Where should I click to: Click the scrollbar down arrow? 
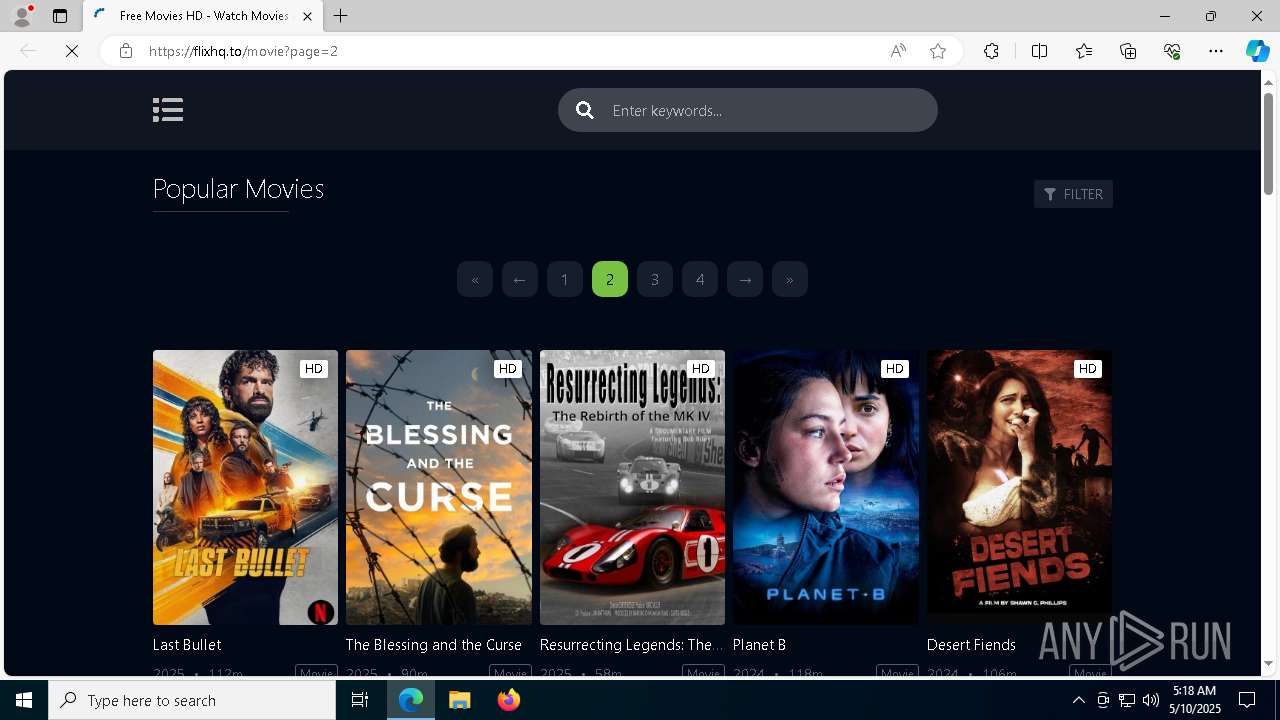(x=1268, y=663)
